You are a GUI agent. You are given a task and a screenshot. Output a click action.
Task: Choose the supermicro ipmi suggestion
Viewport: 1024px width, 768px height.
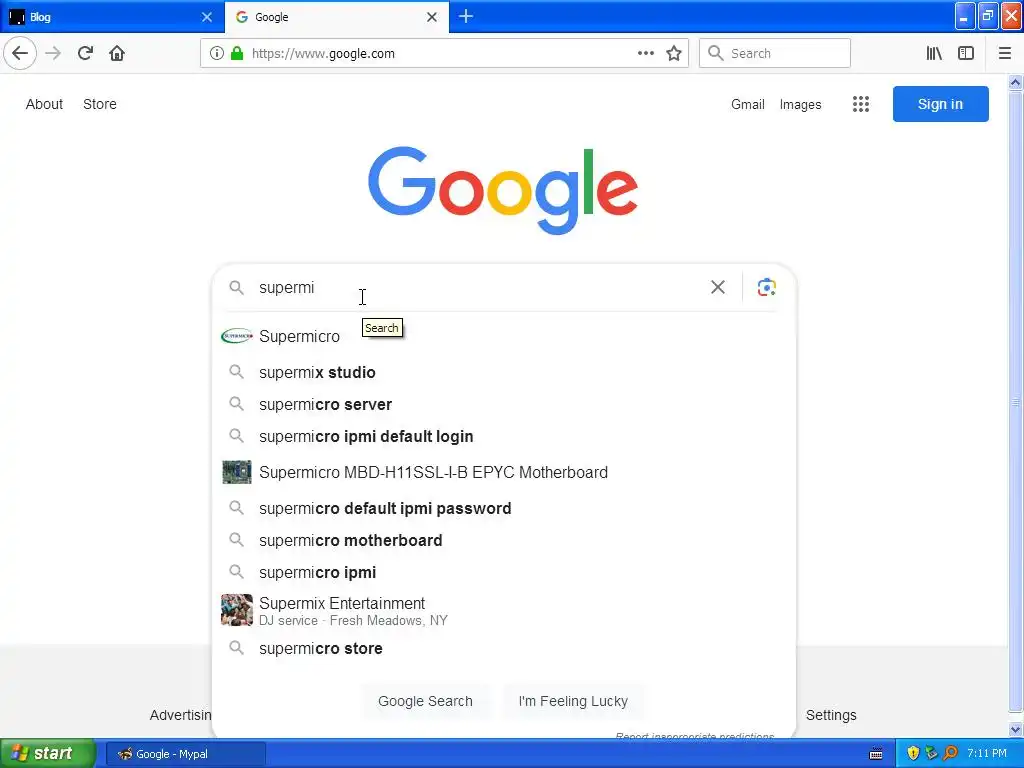coord(504,572)
